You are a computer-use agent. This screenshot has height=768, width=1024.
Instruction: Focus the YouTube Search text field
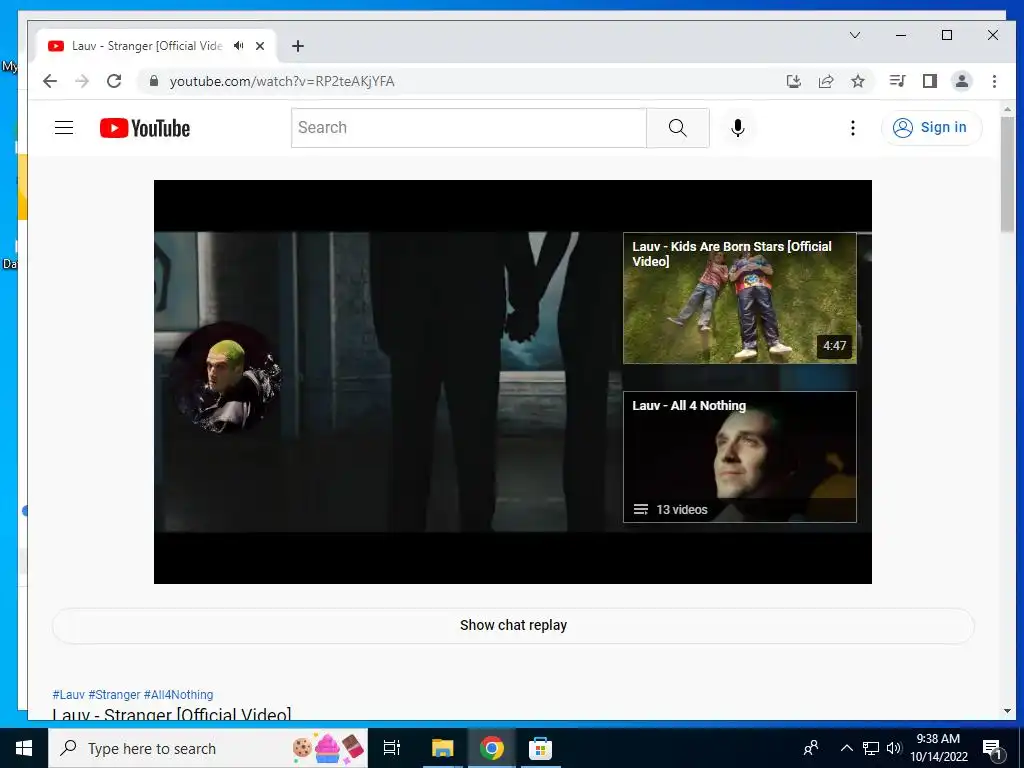(469, 128)
